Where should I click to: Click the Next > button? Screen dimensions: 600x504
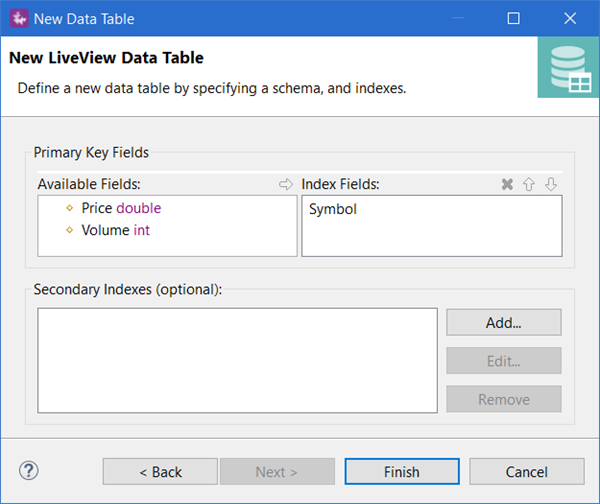(x=277, y=472)
